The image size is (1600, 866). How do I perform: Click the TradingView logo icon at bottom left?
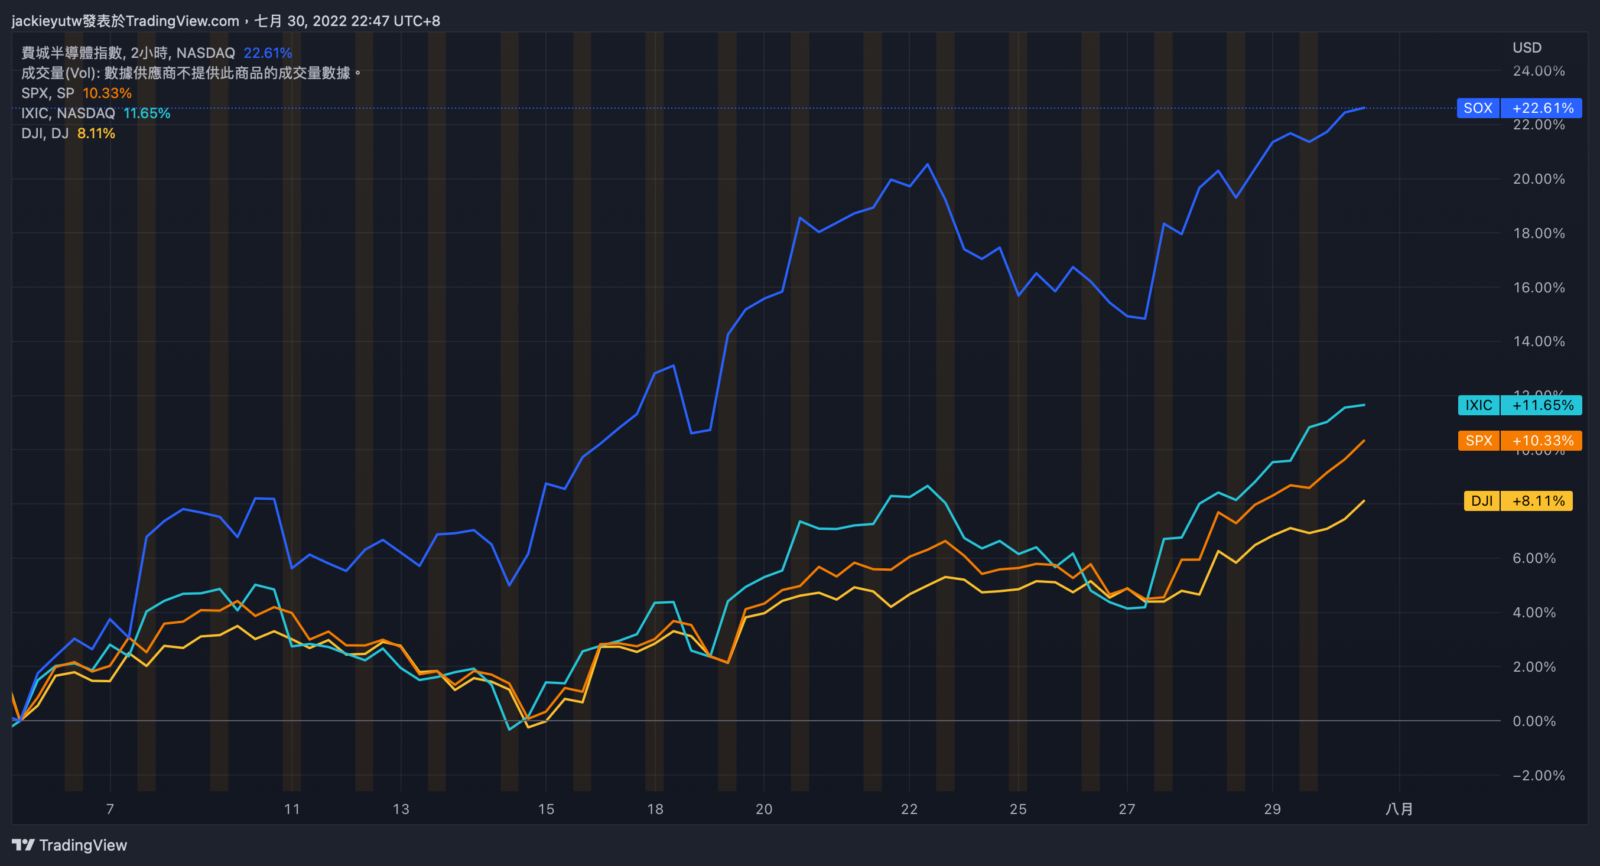click(x=23, y=845)
